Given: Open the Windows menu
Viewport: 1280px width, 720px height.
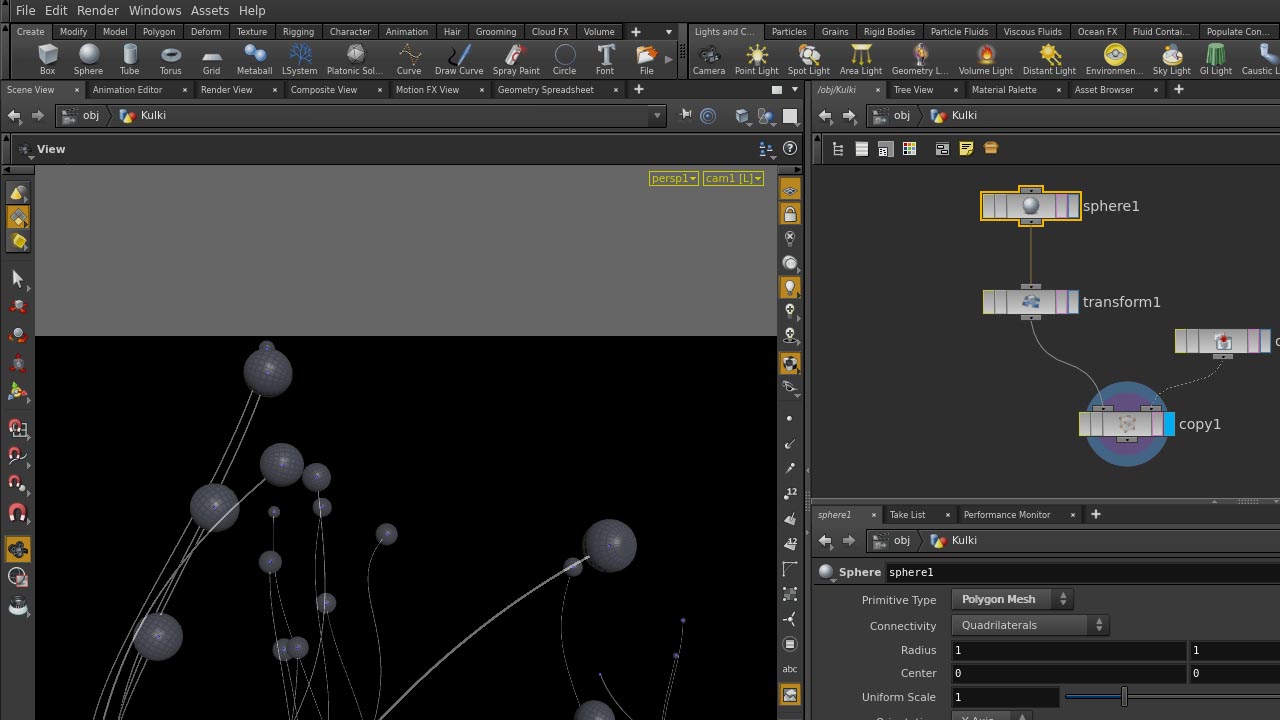Looking at the screenshot, I should (x=154, y=10).
